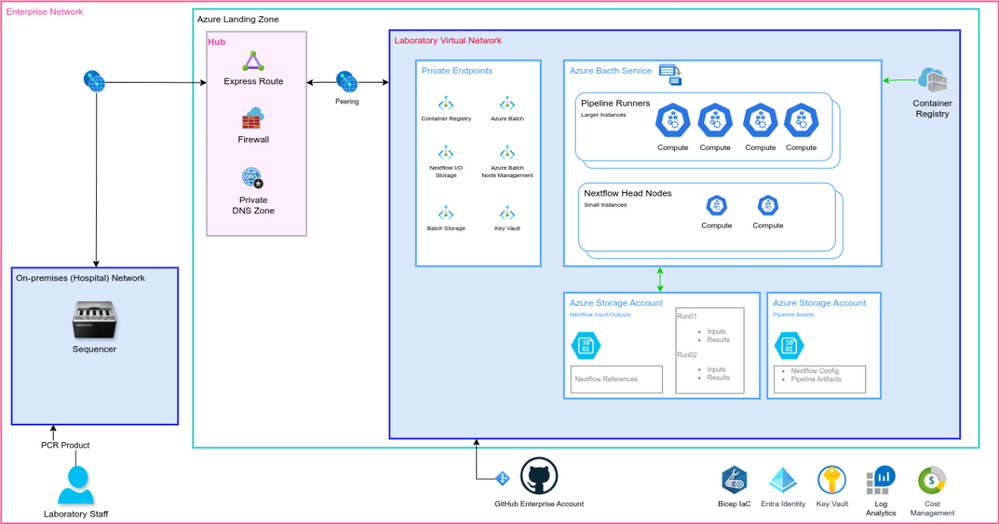Click the 'Pipeline Artifacts' bullet text
Image resolution: width=999 pixels, height=524 pixels.
pyautogui.click(x=816, y=379)
